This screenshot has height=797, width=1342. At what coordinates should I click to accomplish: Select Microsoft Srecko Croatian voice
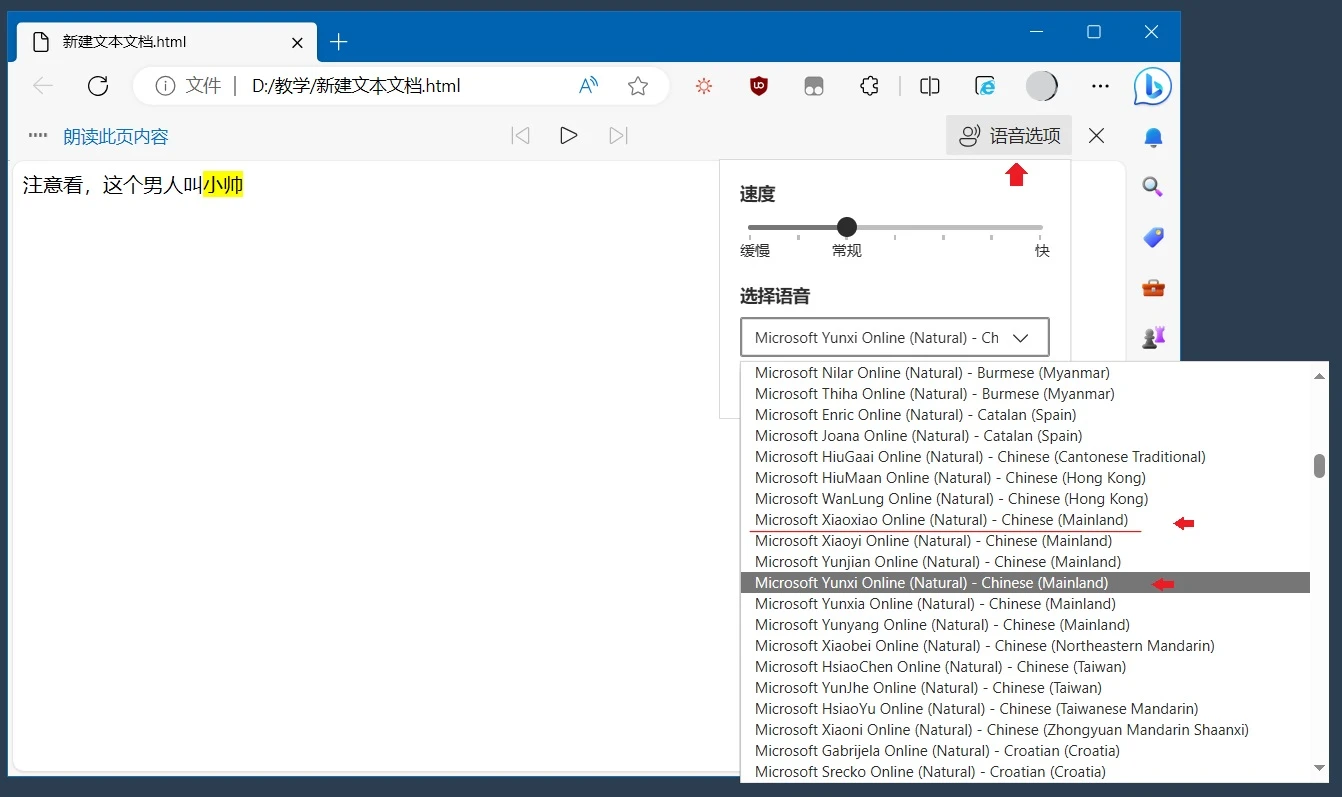(1025, 772)
